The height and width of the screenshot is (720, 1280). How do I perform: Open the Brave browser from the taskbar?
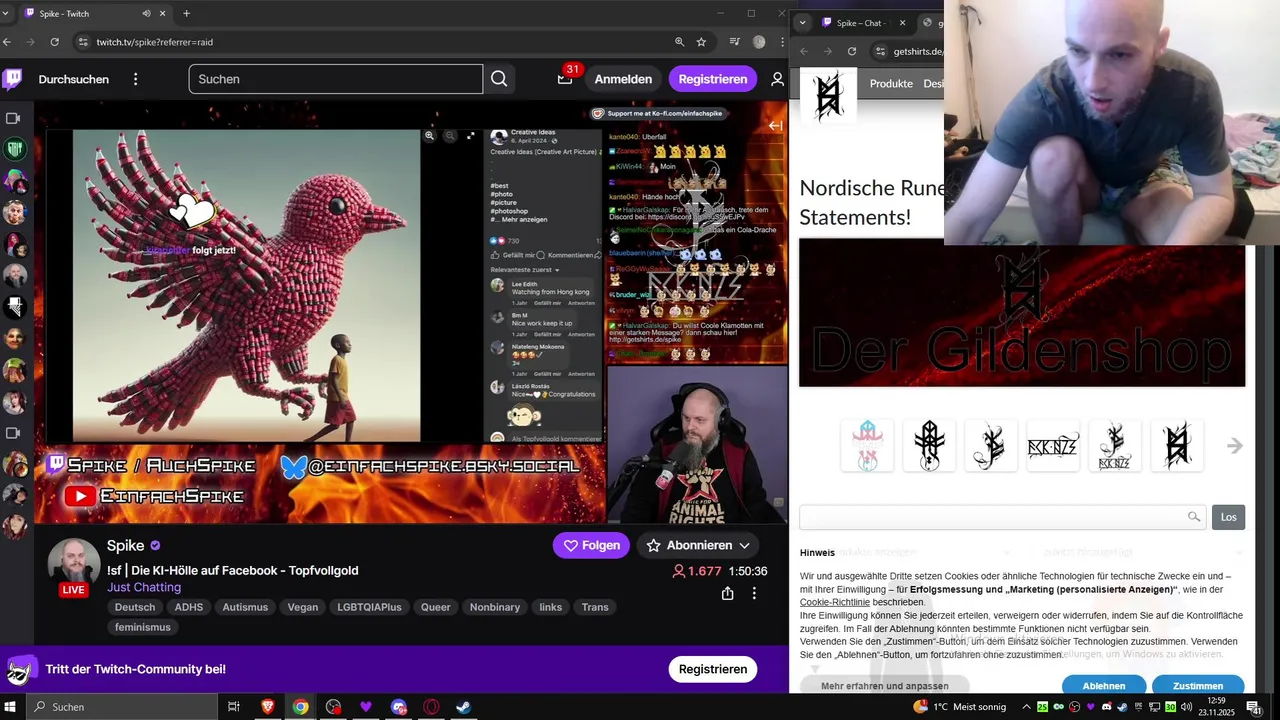click(267, 707)
